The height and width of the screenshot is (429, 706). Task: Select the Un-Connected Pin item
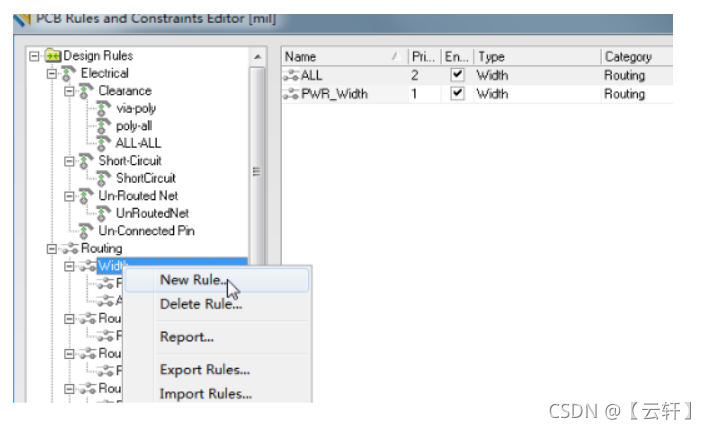(146, 231)
